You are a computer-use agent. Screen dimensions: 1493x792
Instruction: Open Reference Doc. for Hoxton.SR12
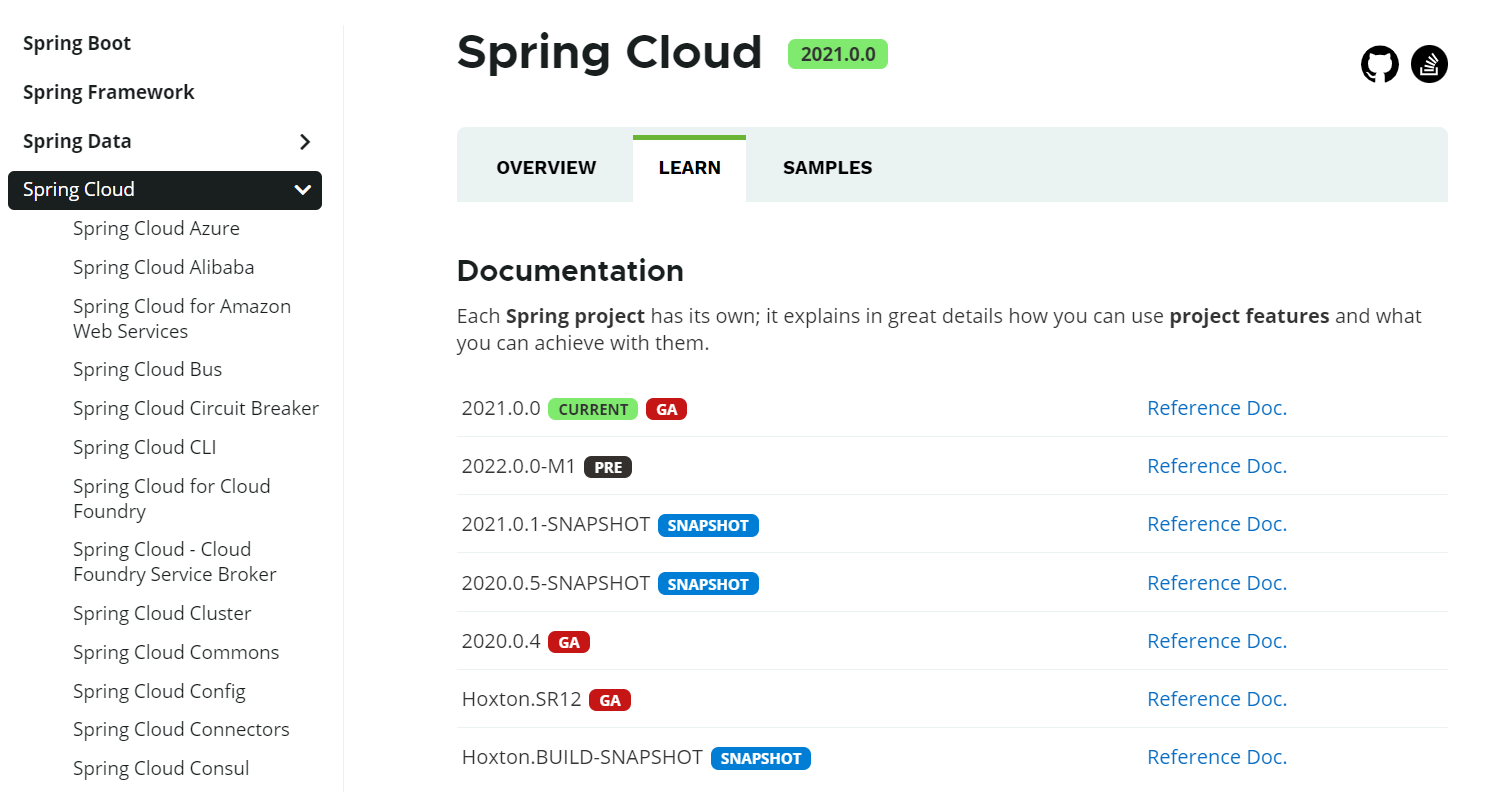click(1216, 699)
